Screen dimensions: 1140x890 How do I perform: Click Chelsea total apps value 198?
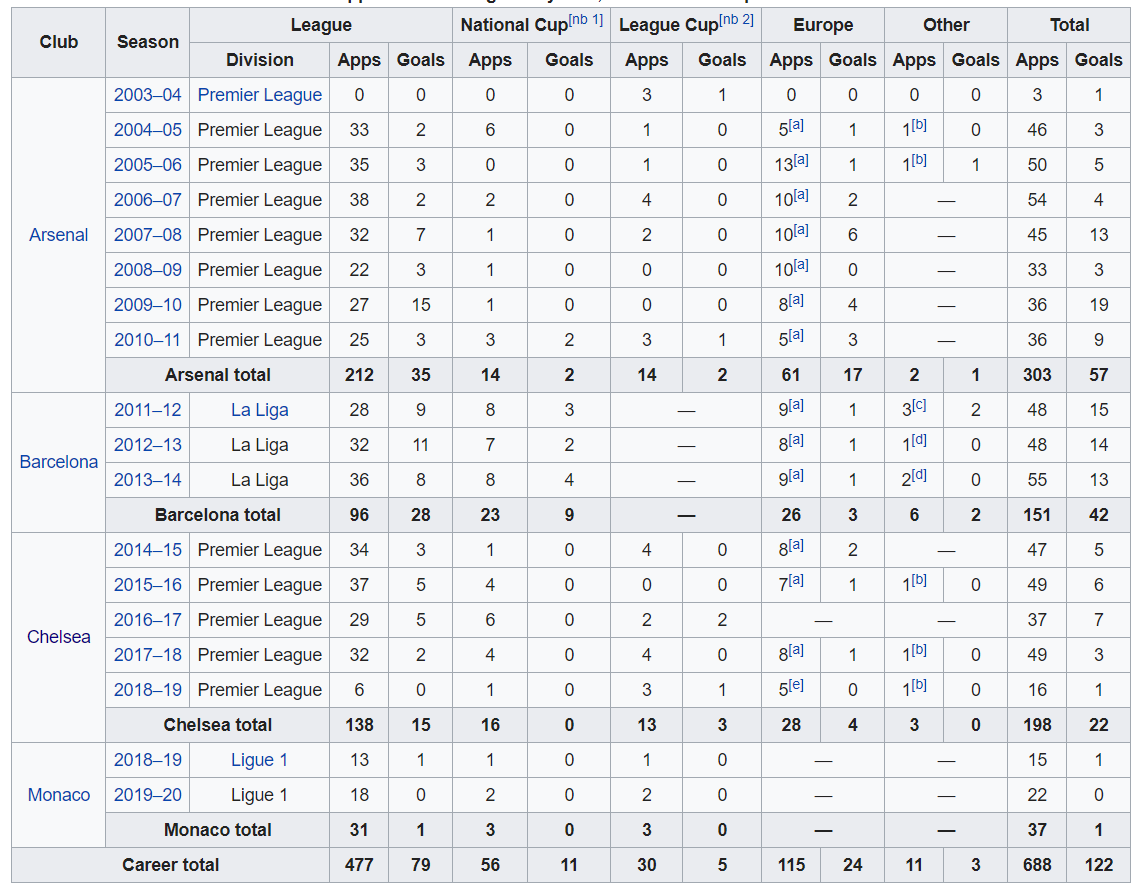(1037, 725)
